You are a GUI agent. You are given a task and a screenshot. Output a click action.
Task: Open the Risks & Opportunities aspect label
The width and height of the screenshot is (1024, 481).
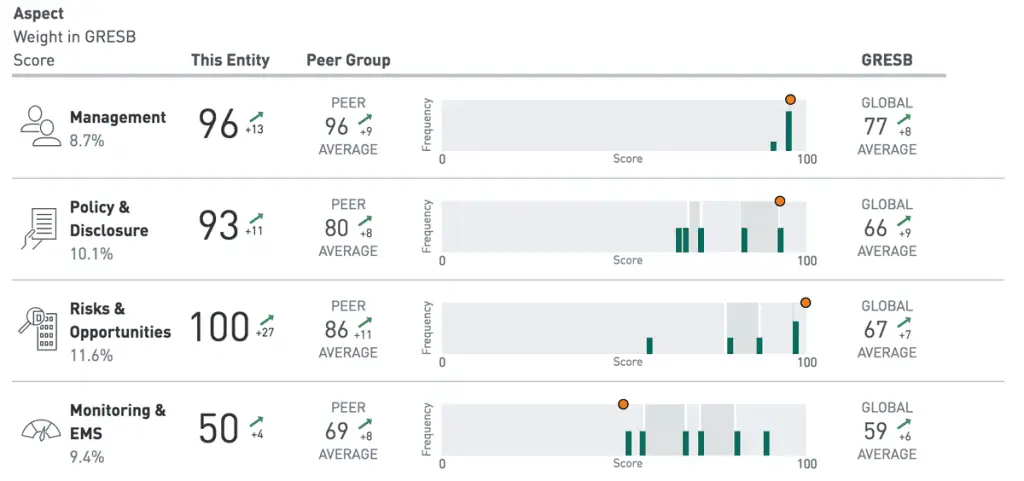tap(120, 320)
